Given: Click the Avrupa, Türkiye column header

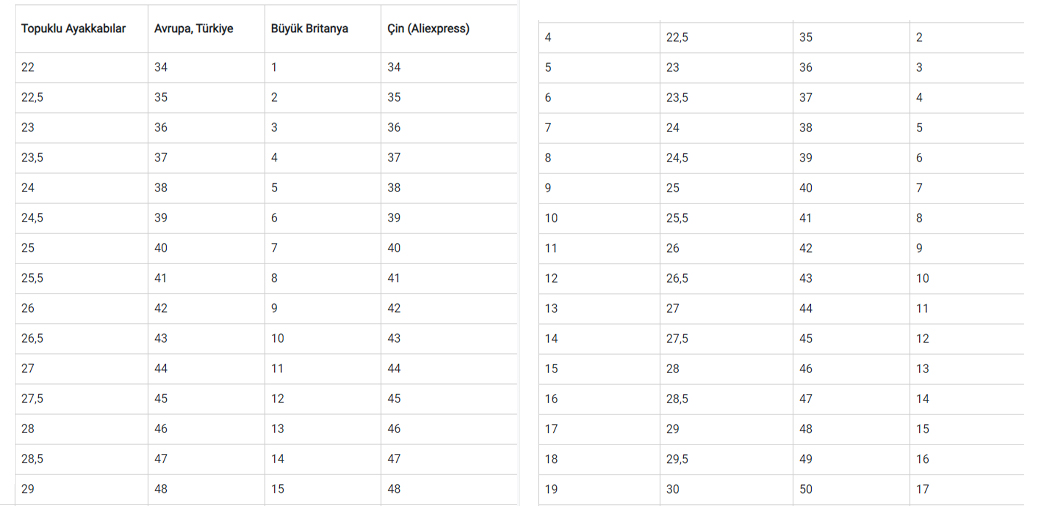Looking at the screenshot, I should (x=193, y=29).
